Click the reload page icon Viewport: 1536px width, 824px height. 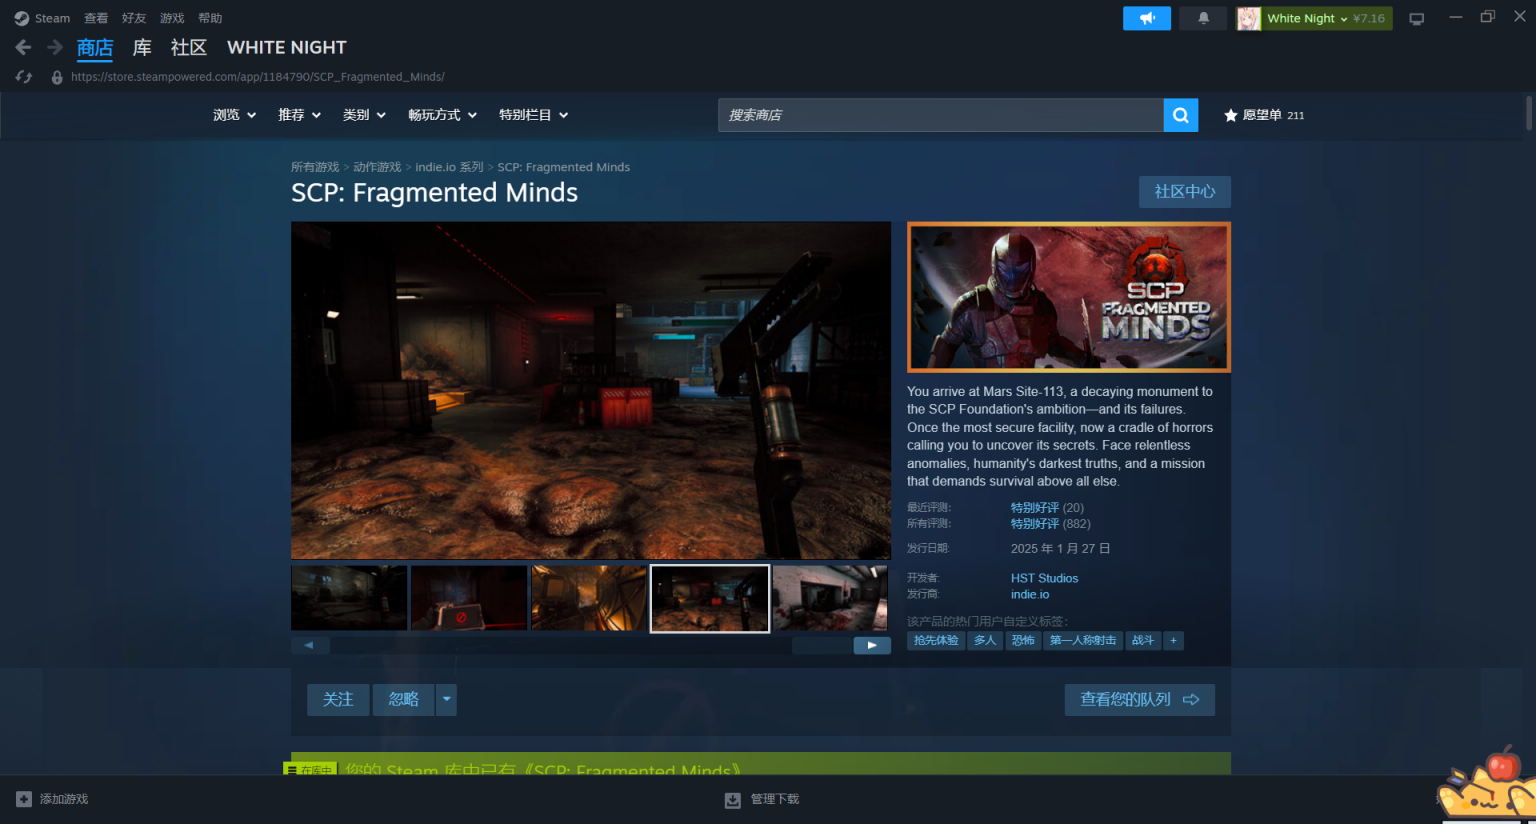coord(24,77)
